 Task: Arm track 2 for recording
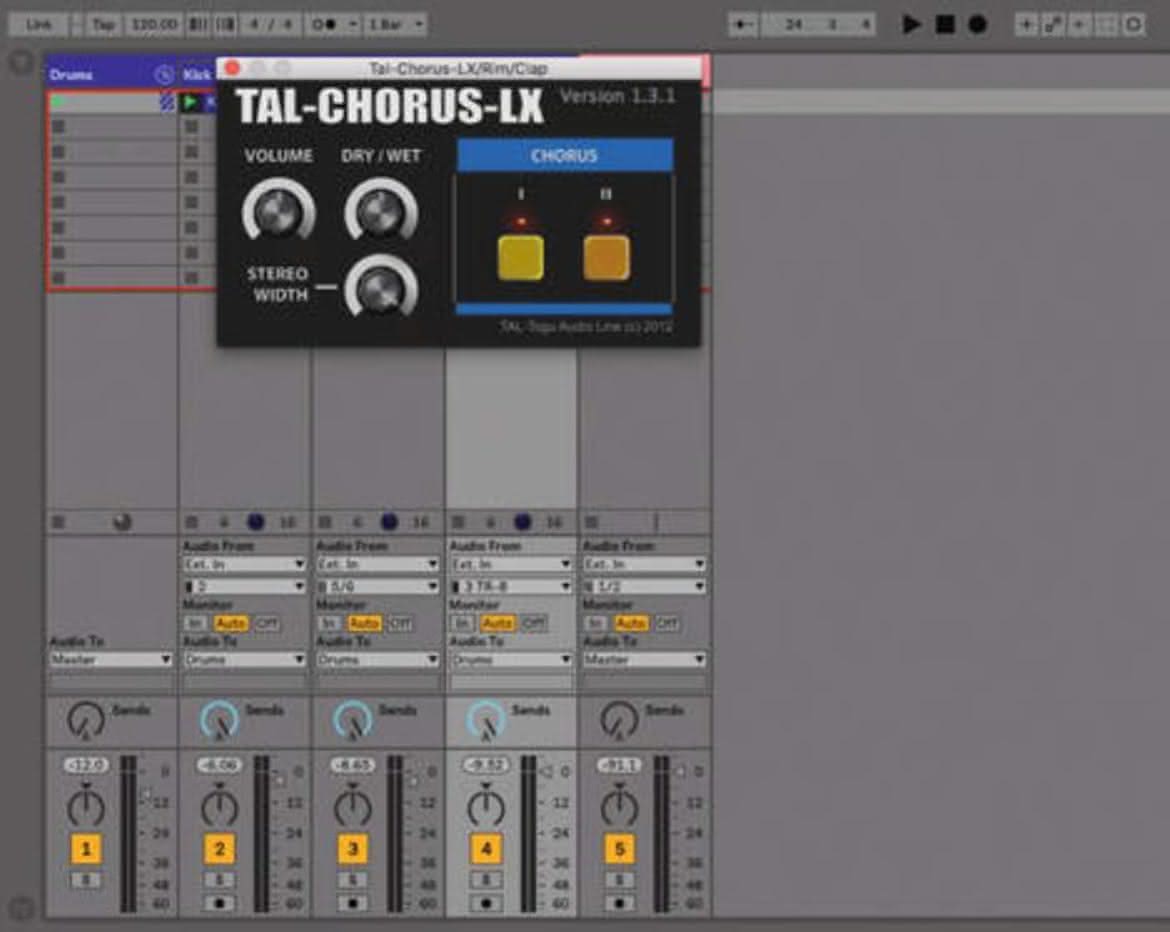click(219, 904)
